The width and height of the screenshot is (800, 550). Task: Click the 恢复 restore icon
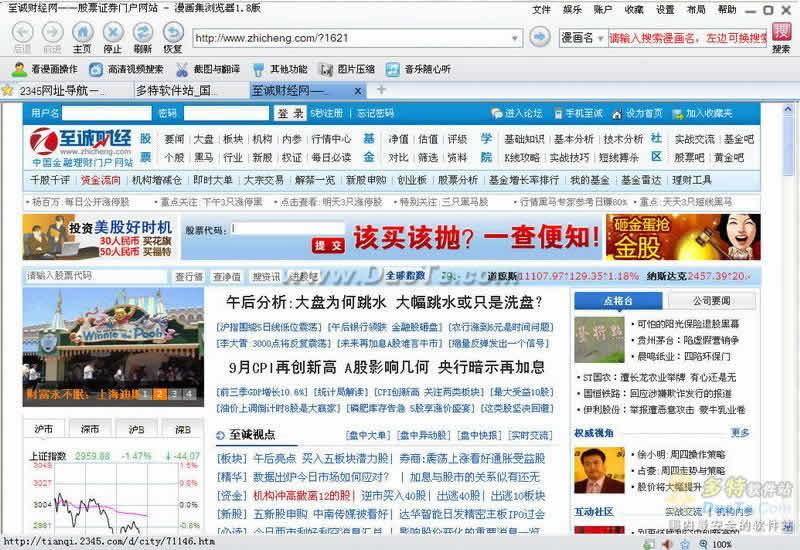point(173,35)
